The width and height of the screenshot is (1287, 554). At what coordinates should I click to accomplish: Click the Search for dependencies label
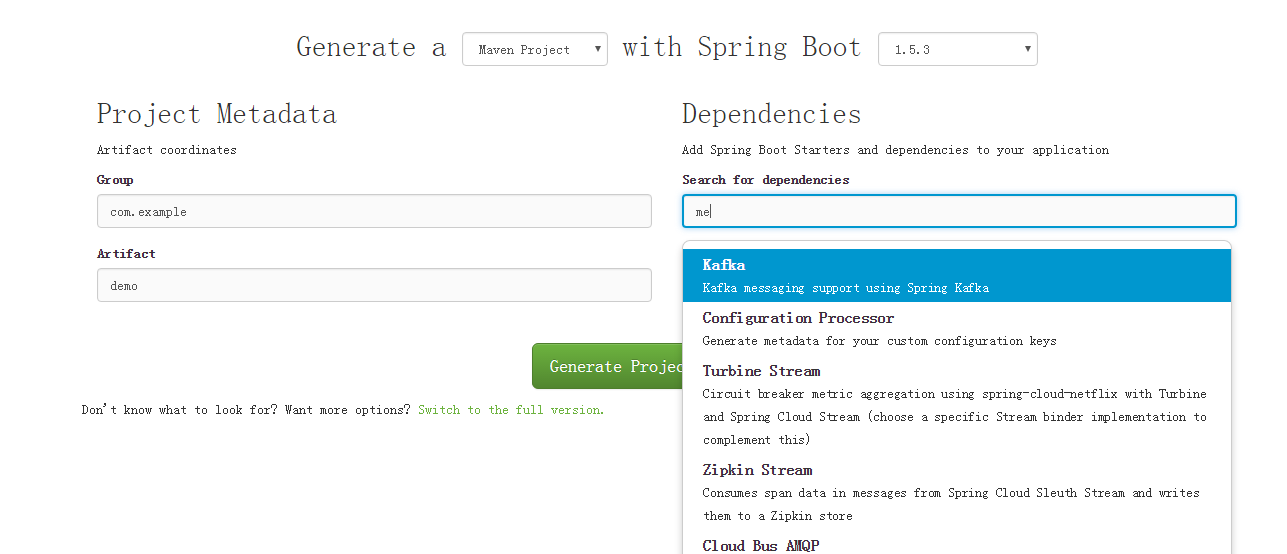click(x=766, y=180)
